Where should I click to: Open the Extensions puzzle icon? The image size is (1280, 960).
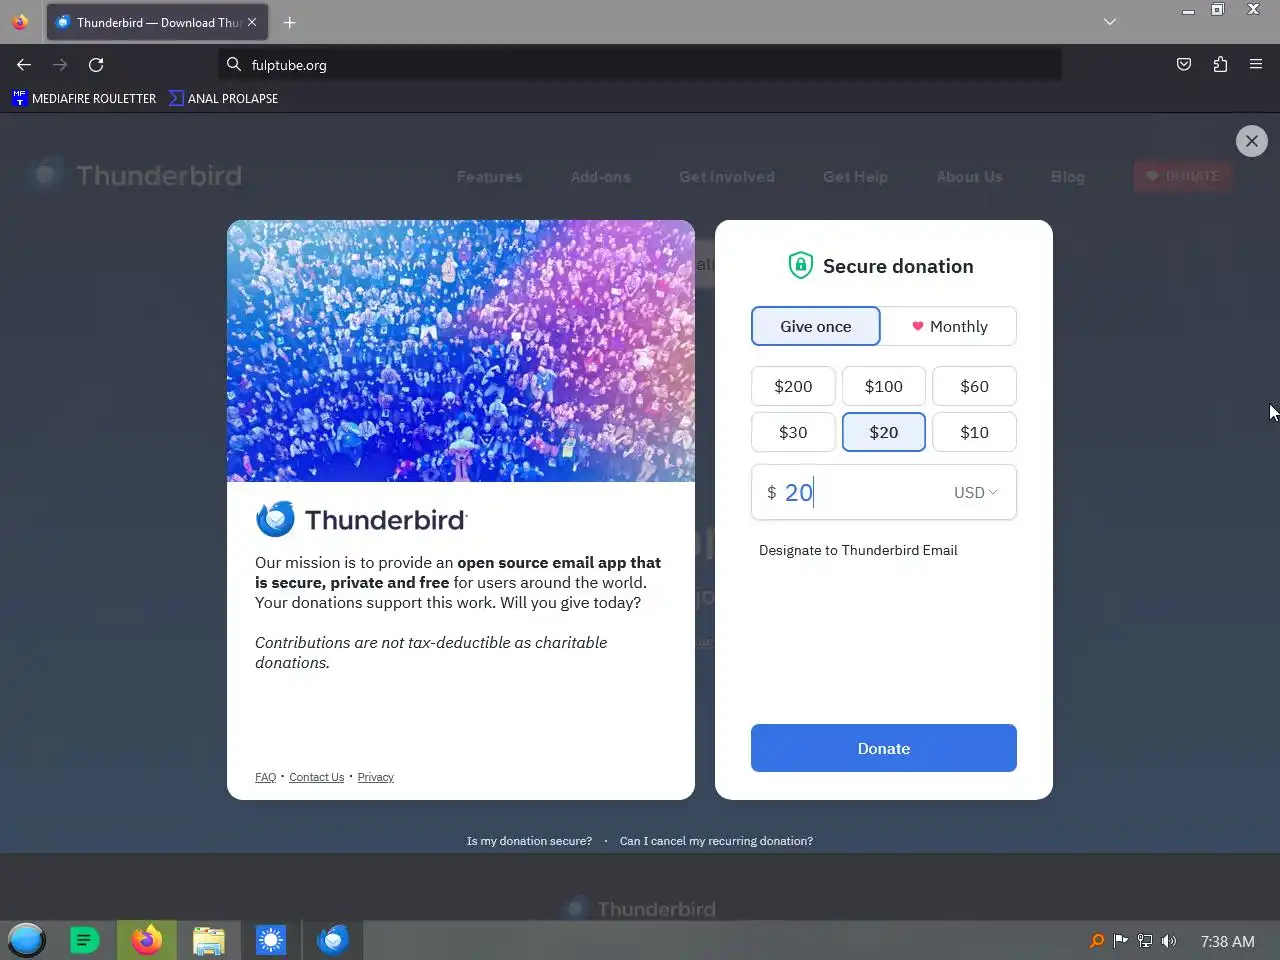click(x=1220, y=64)
